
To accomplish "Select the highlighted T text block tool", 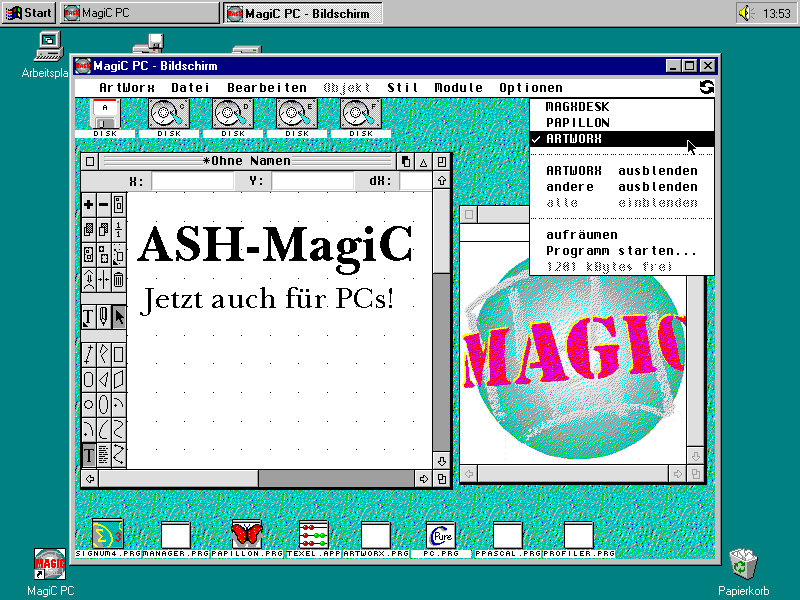I will tap(88, 455).
